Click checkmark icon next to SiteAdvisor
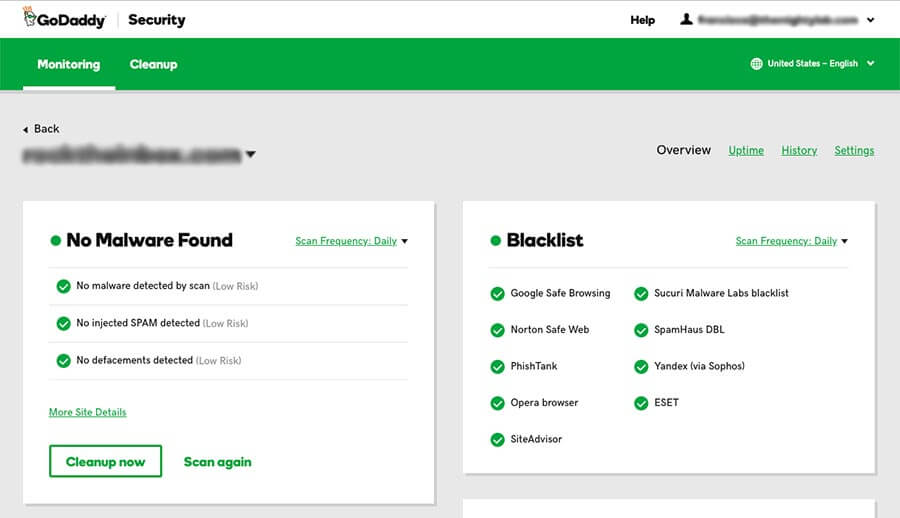The height and width of the screenshot is (518, 900). (x=498, y=440)
